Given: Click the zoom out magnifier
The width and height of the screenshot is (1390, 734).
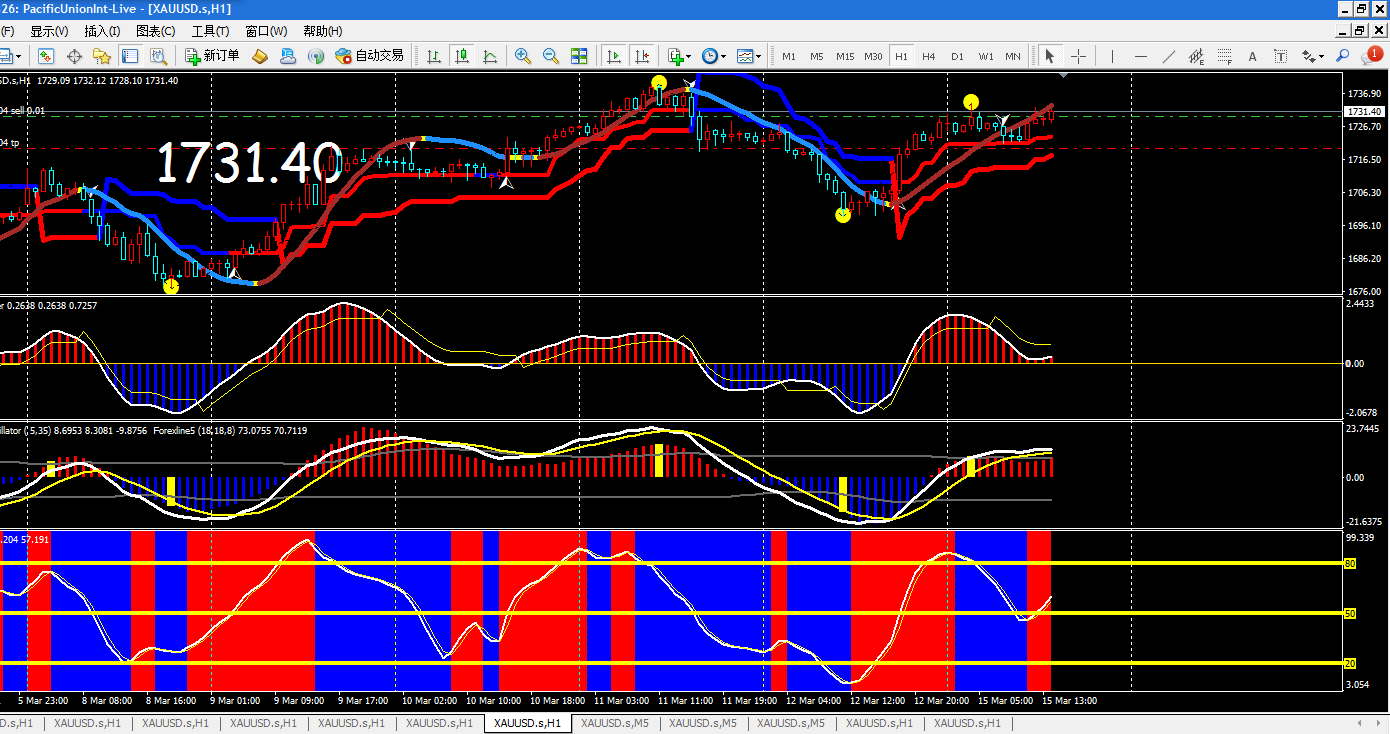Looking at the screenshot, I should 550,56.
